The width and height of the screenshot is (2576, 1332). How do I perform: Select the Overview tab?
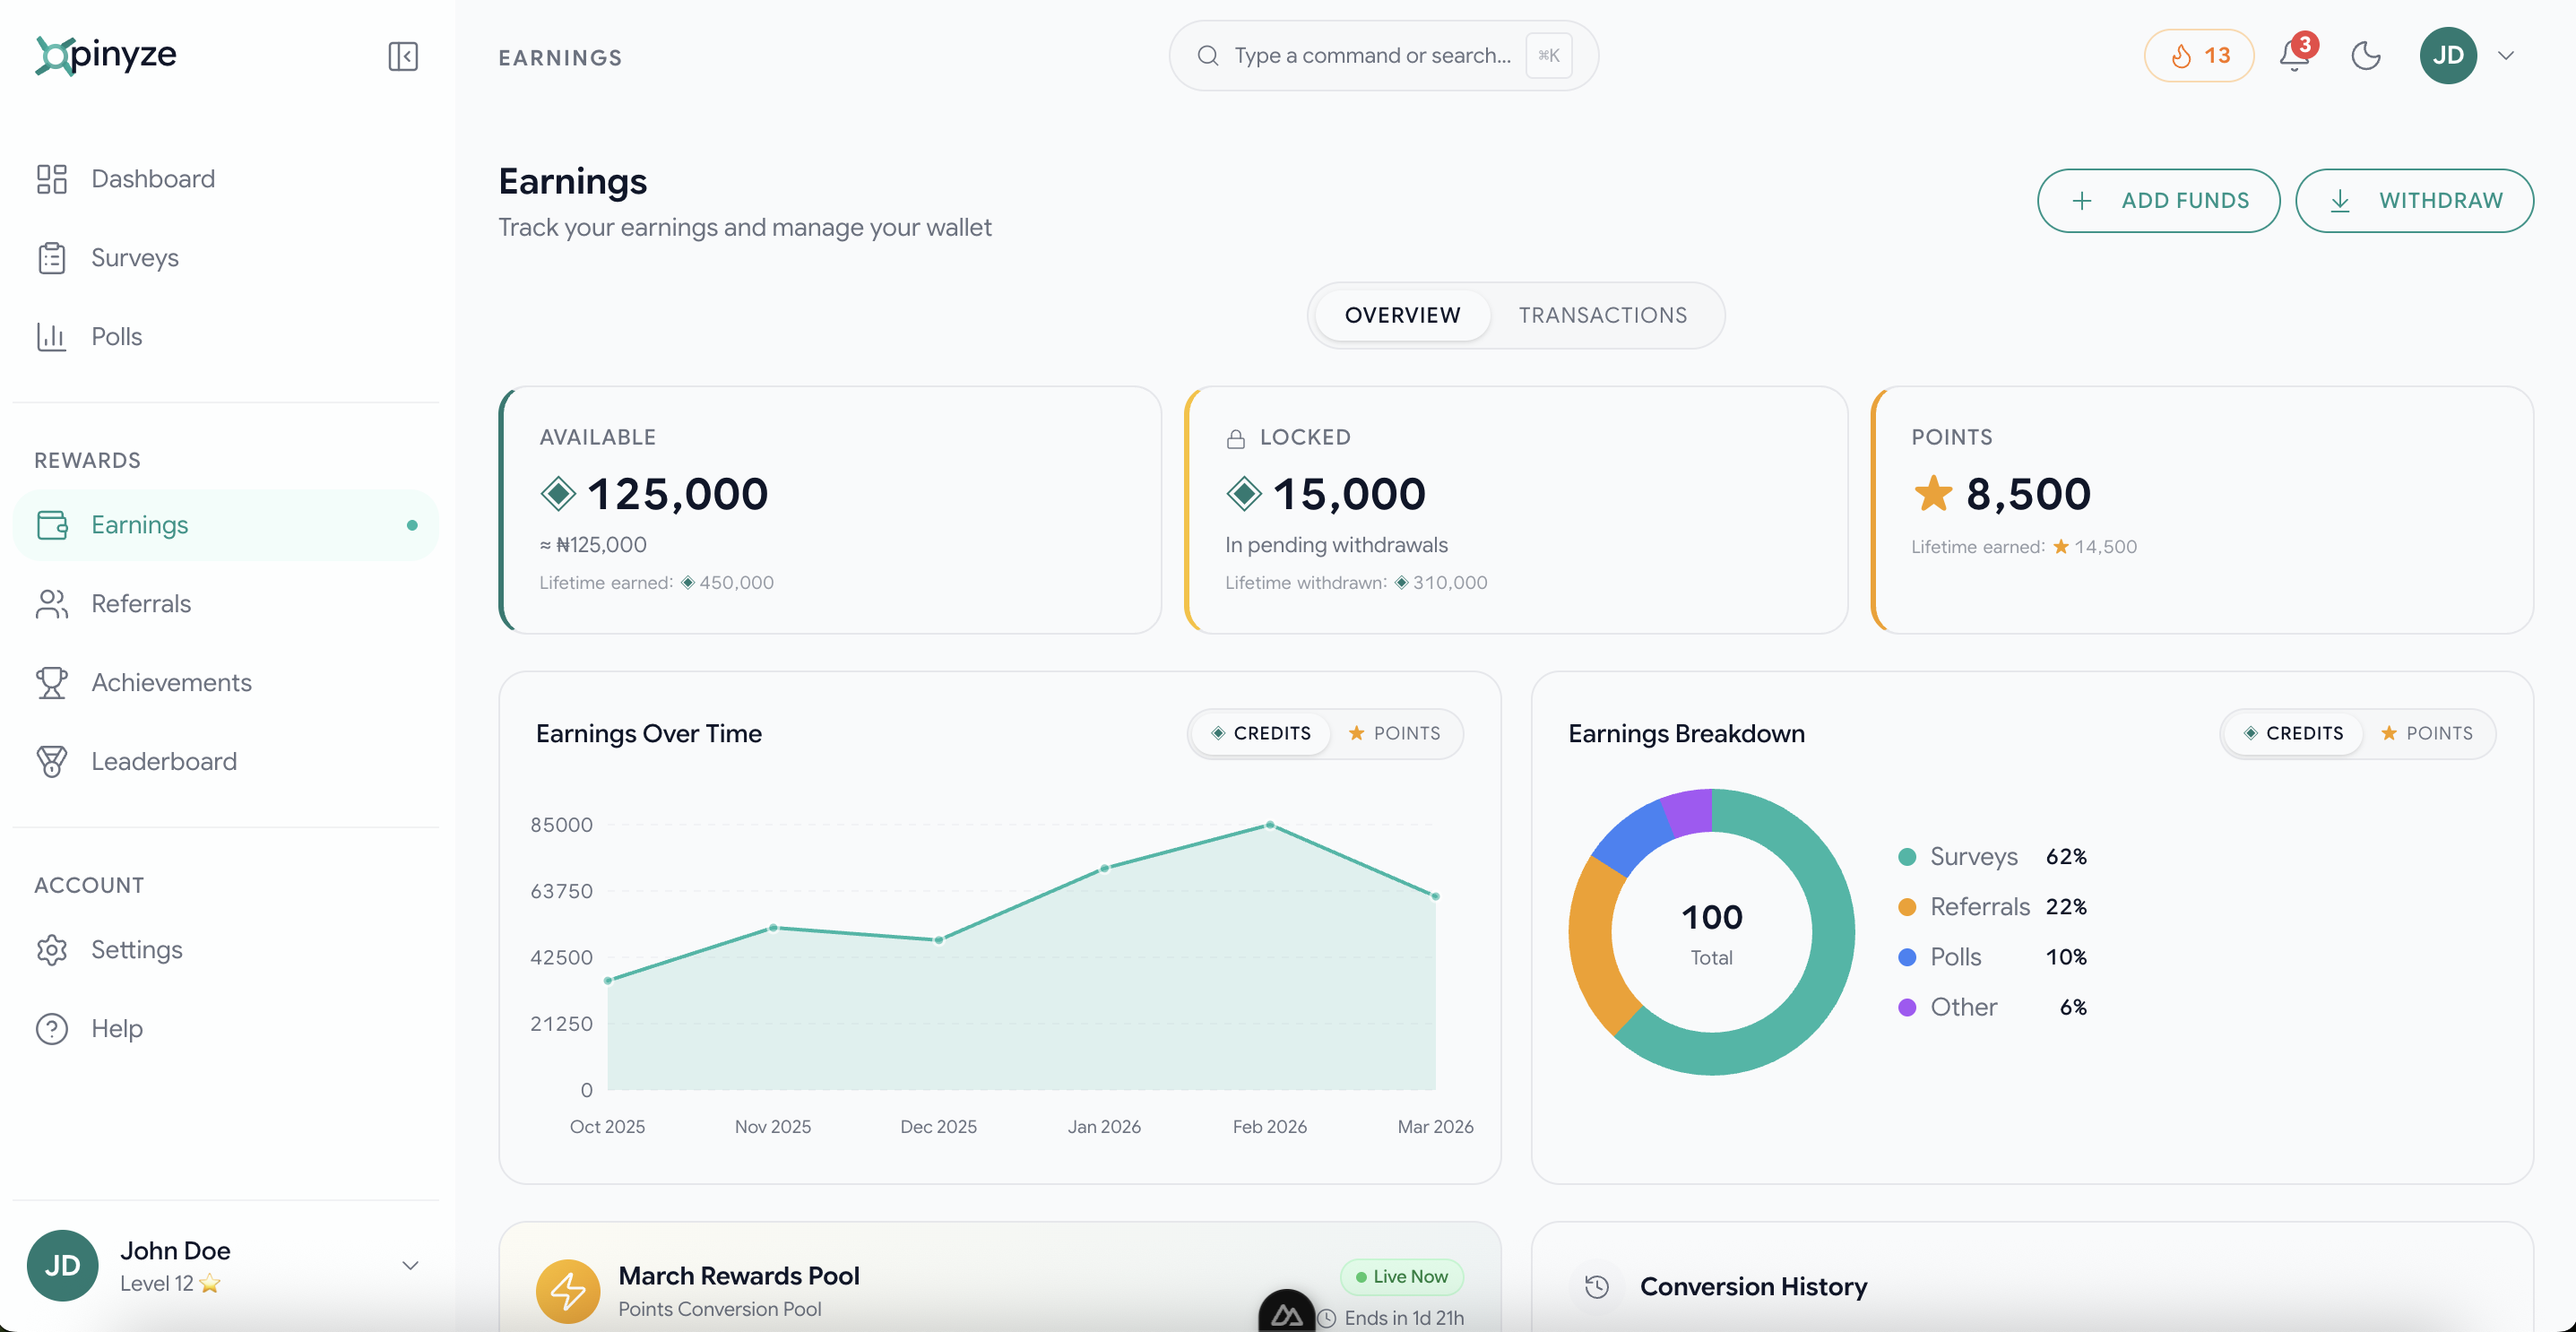pos(1401,315)
